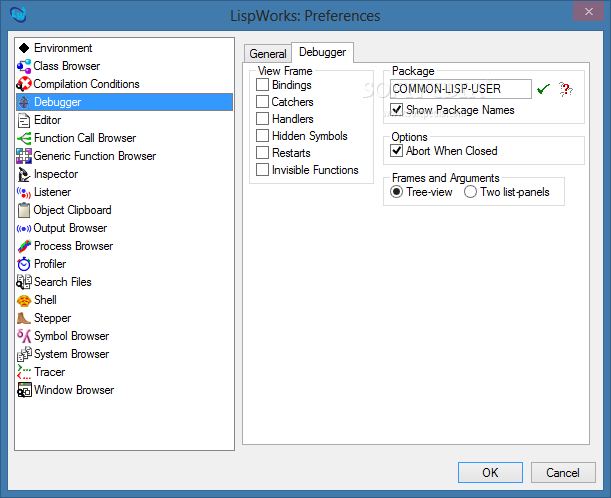
Task: Click the Search Files icon
Action: pos(24,282)
